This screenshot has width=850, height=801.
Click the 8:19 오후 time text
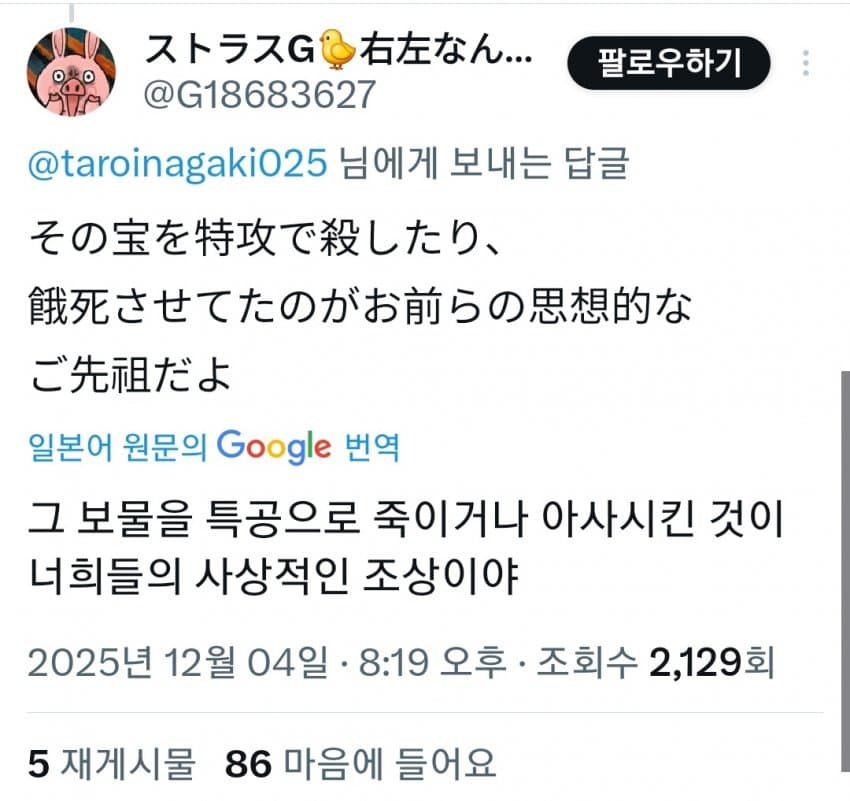coord(432,662)
